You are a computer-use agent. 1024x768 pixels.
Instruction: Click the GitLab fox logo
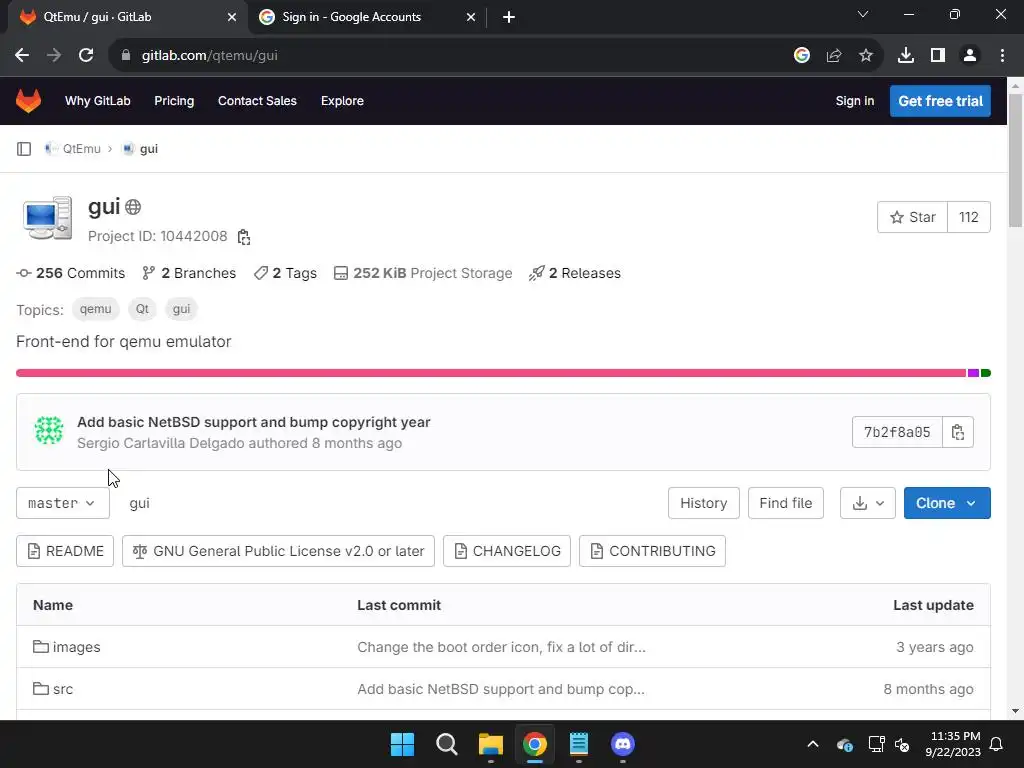coord(28,101)
